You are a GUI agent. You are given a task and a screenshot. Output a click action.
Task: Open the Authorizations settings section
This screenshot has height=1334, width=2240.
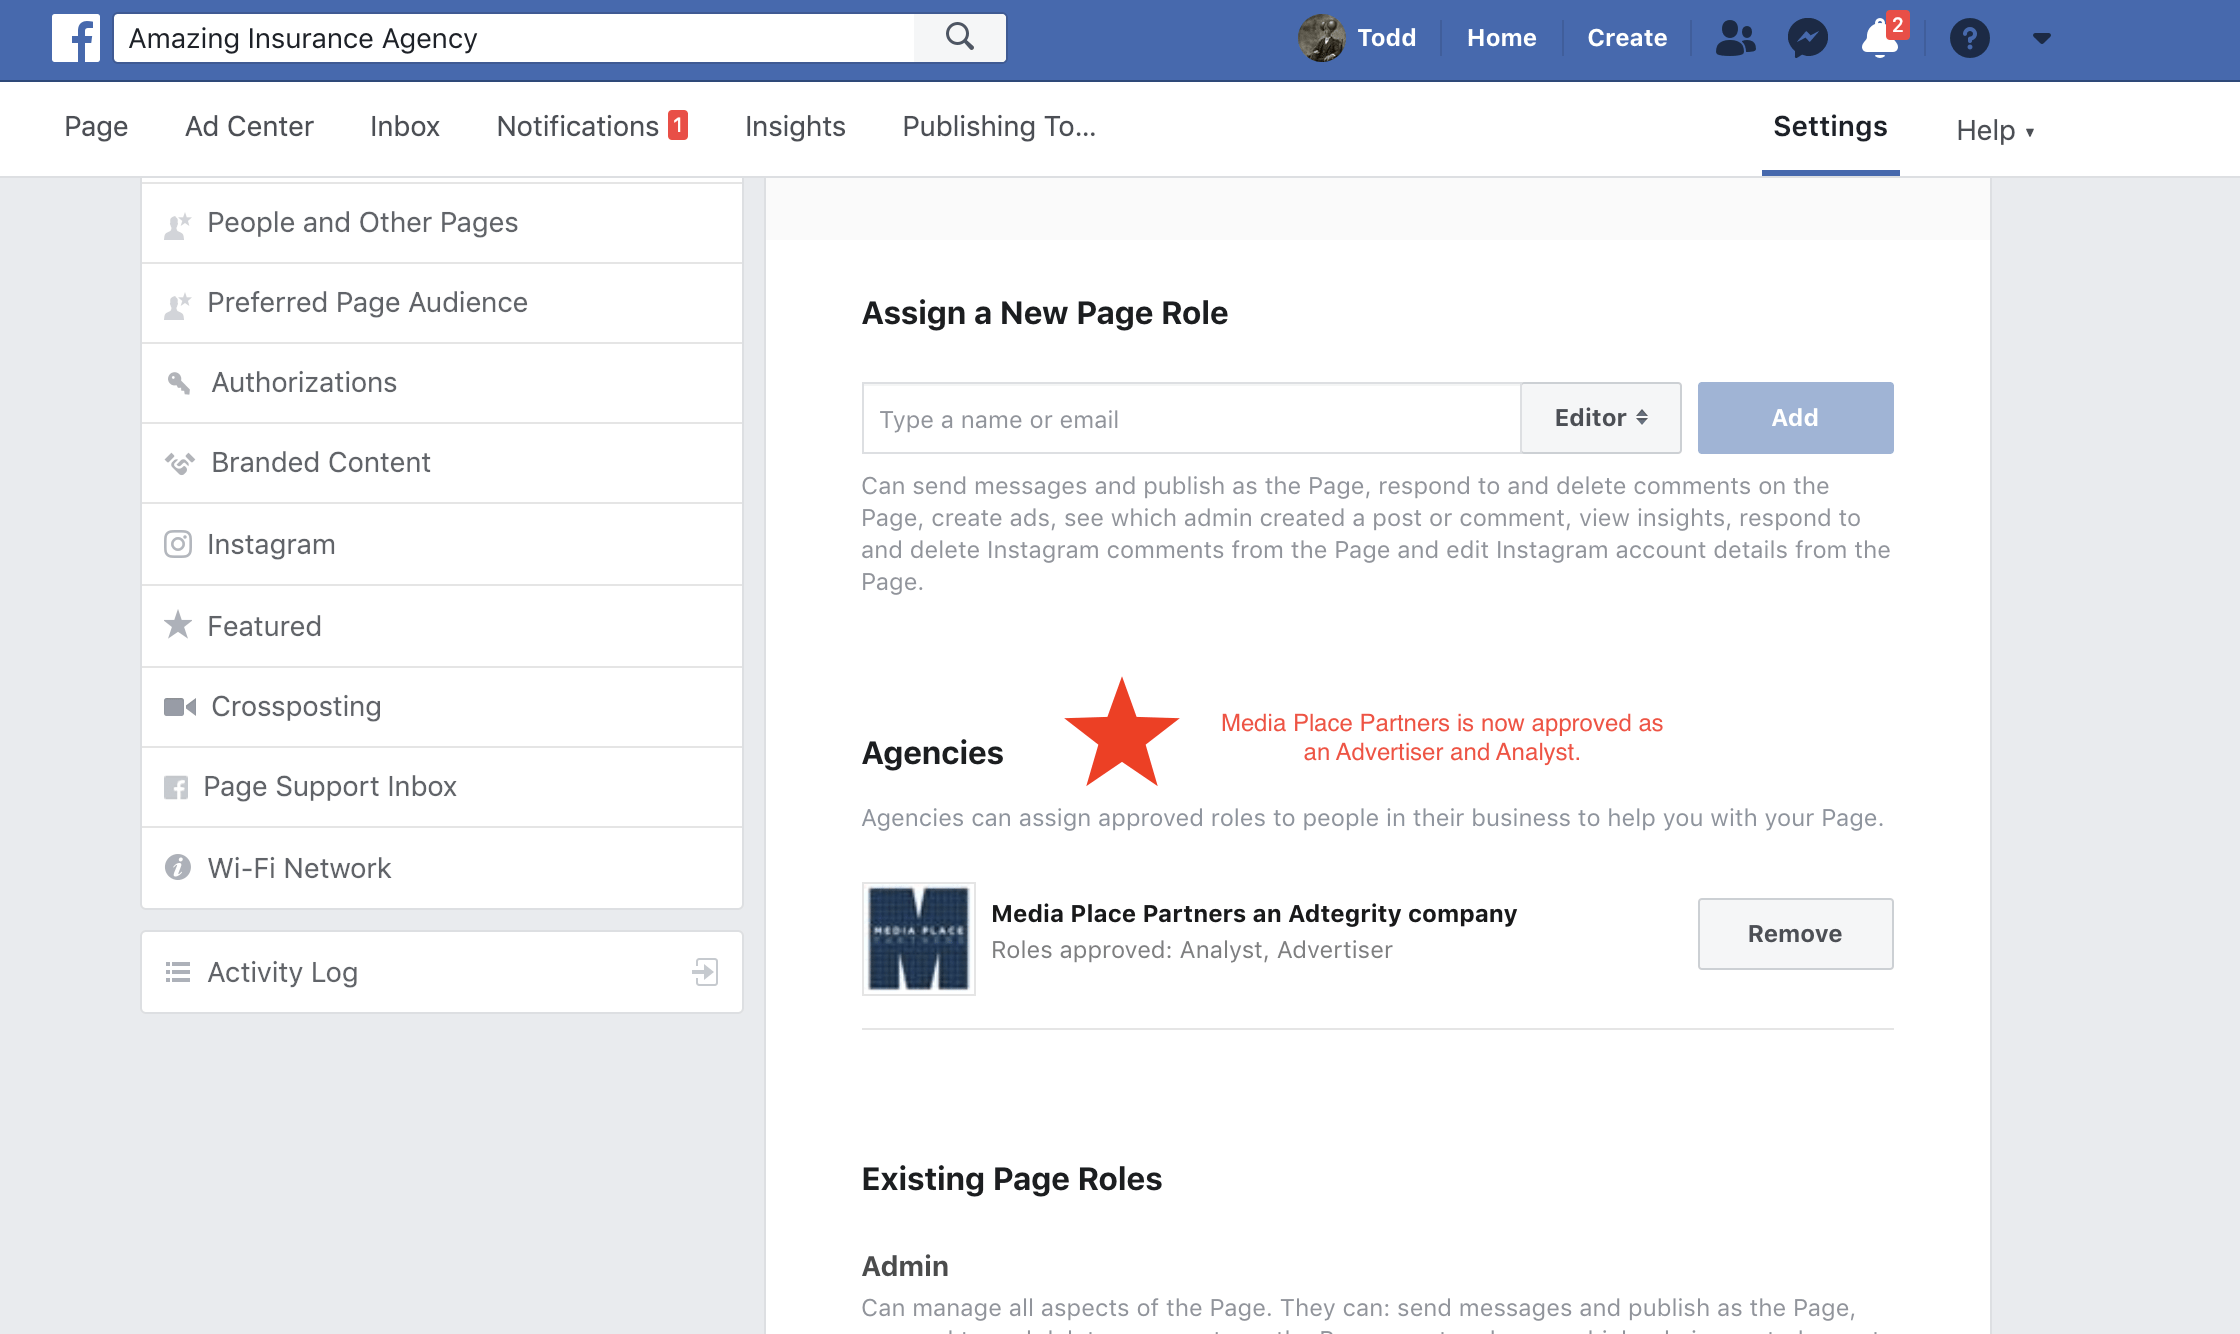(442, 383)
